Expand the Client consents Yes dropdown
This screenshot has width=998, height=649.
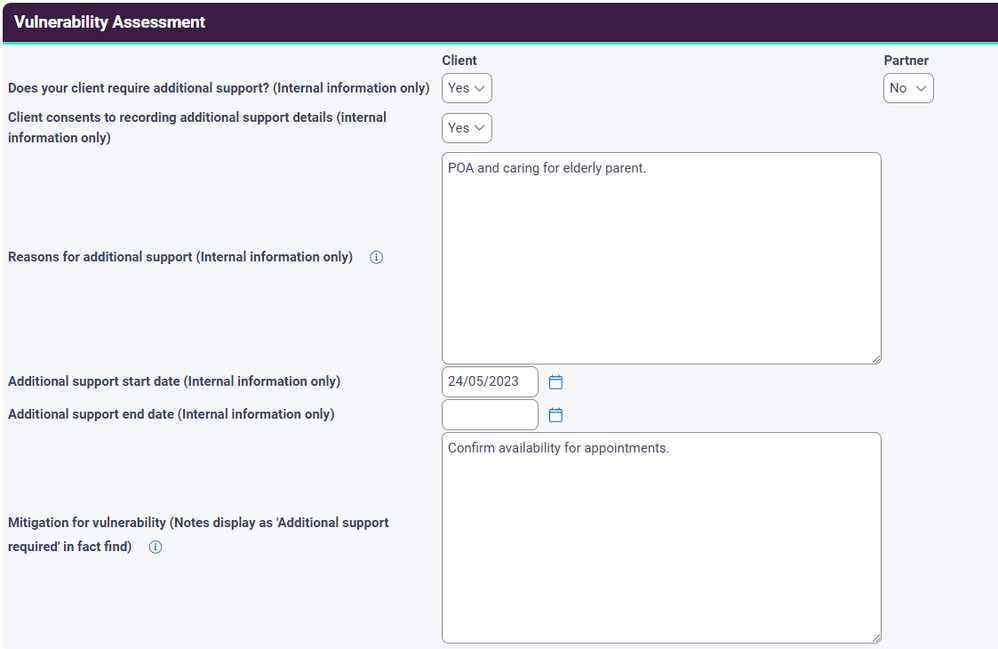click(x=467, y=128)
